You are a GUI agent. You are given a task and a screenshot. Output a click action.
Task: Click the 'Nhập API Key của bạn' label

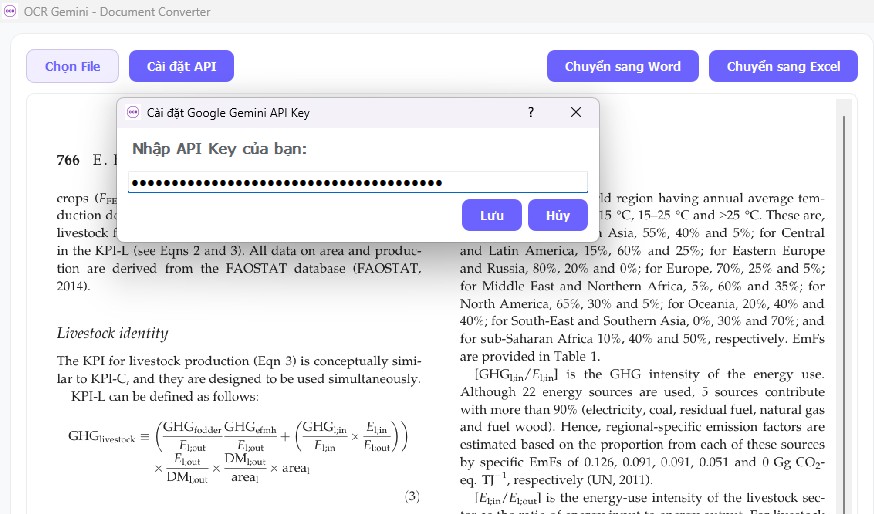[219, 149]
